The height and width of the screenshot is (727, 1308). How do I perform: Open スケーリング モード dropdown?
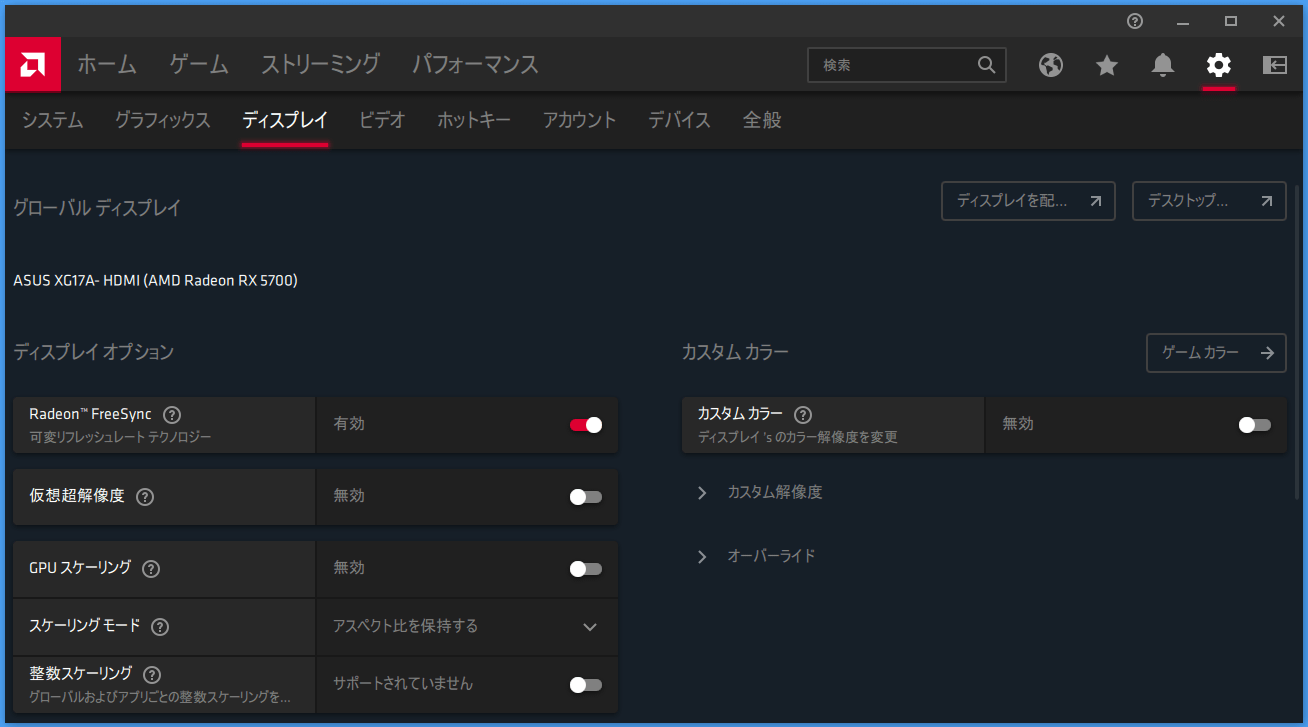pyautogui.click(x=467, y=627)
